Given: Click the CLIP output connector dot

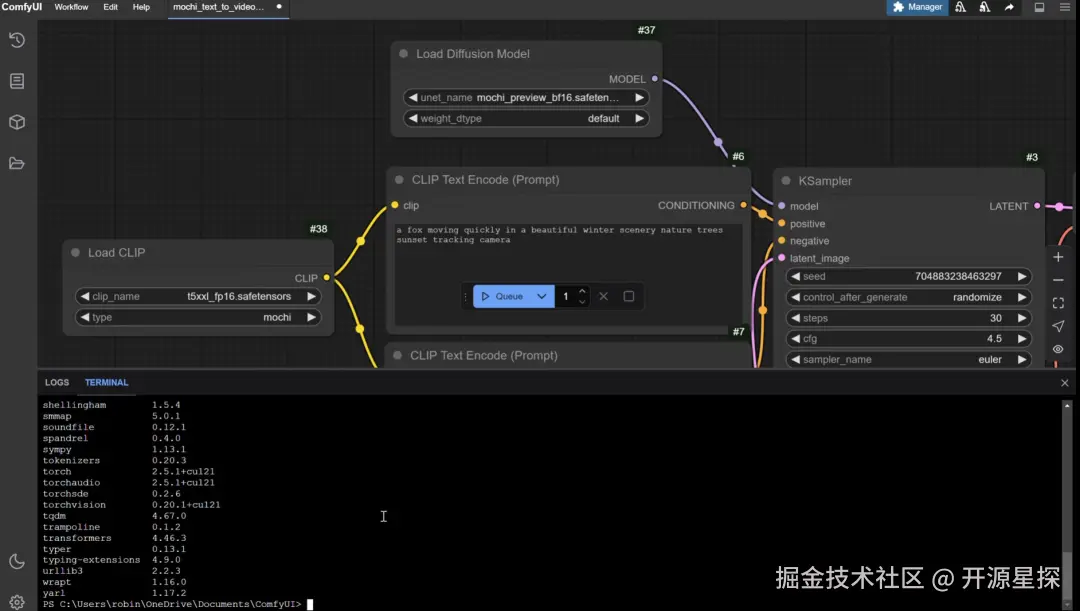Looking at the screenshot, I should pos(326,278).
